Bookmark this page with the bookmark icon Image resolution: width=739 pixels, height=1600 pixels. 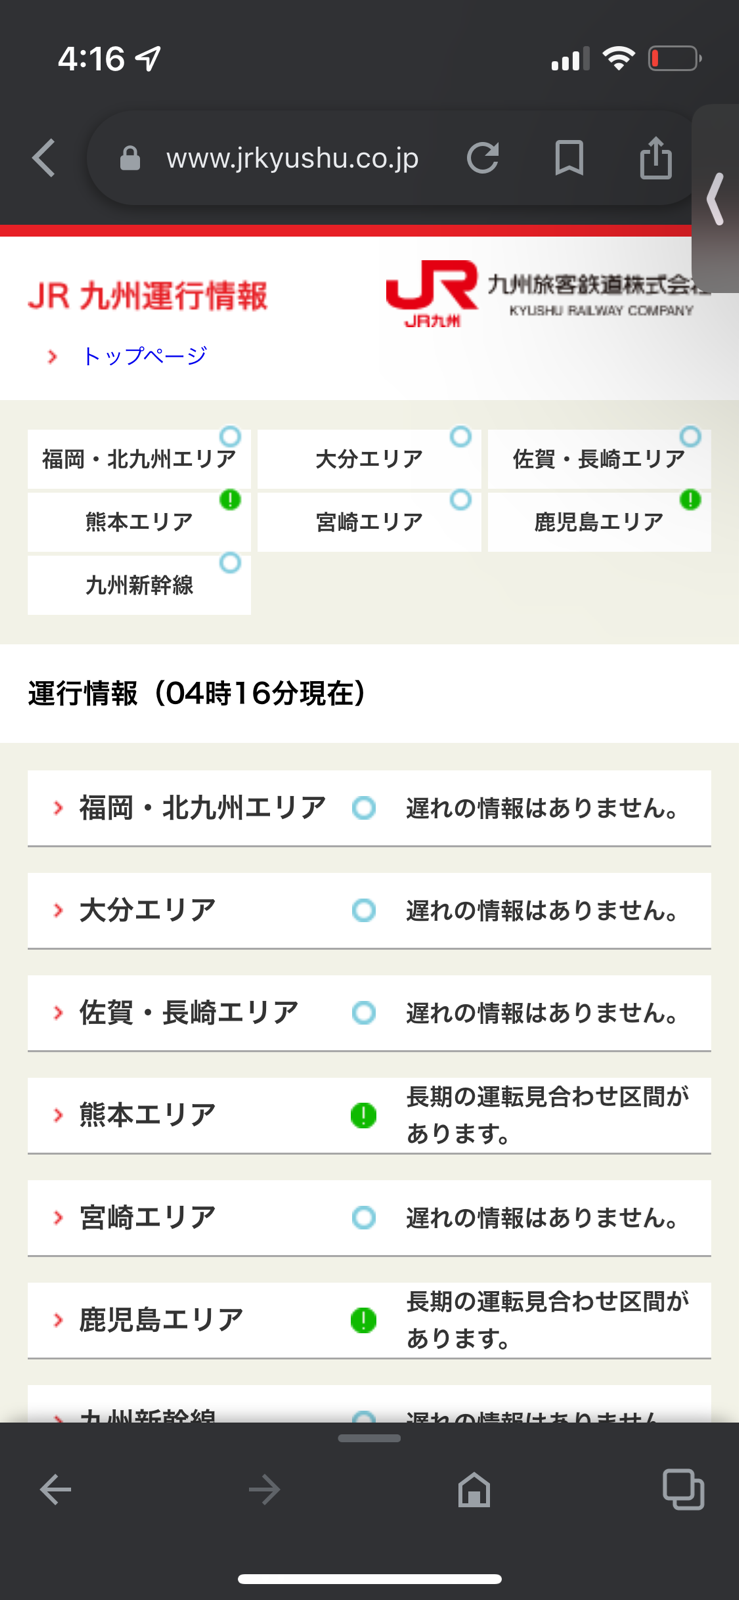pos(569,158)
